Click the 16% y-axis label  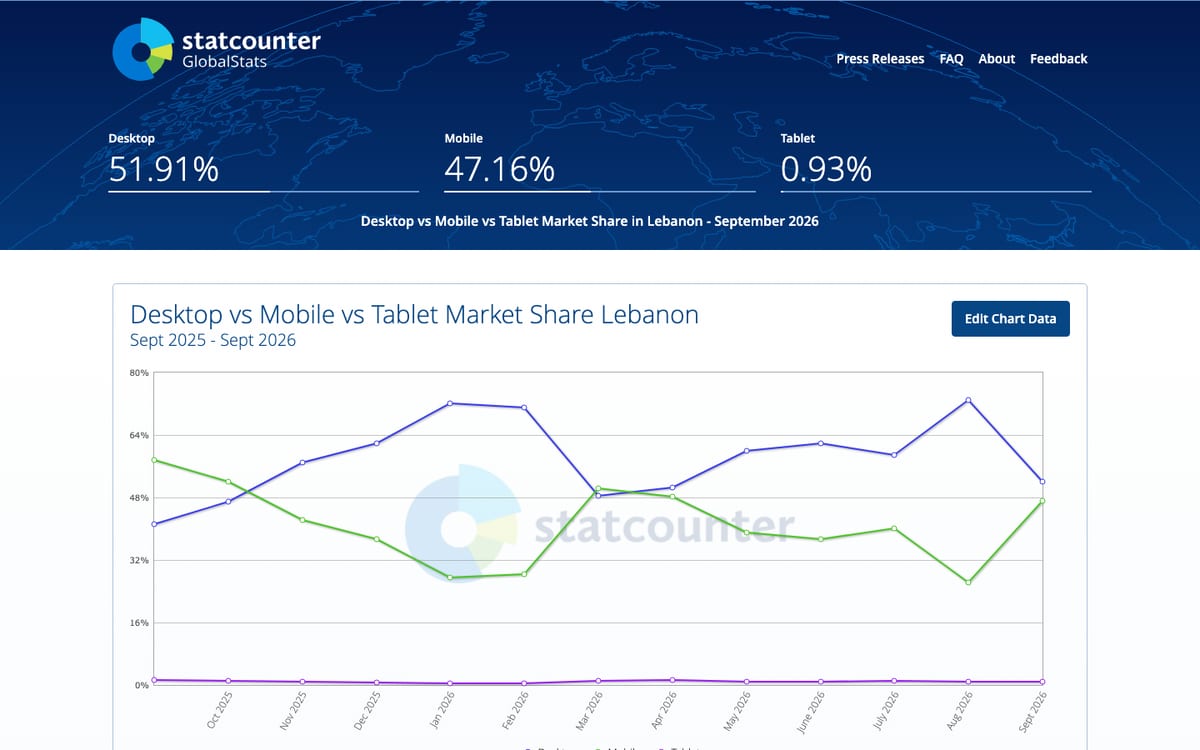[138, 622]
